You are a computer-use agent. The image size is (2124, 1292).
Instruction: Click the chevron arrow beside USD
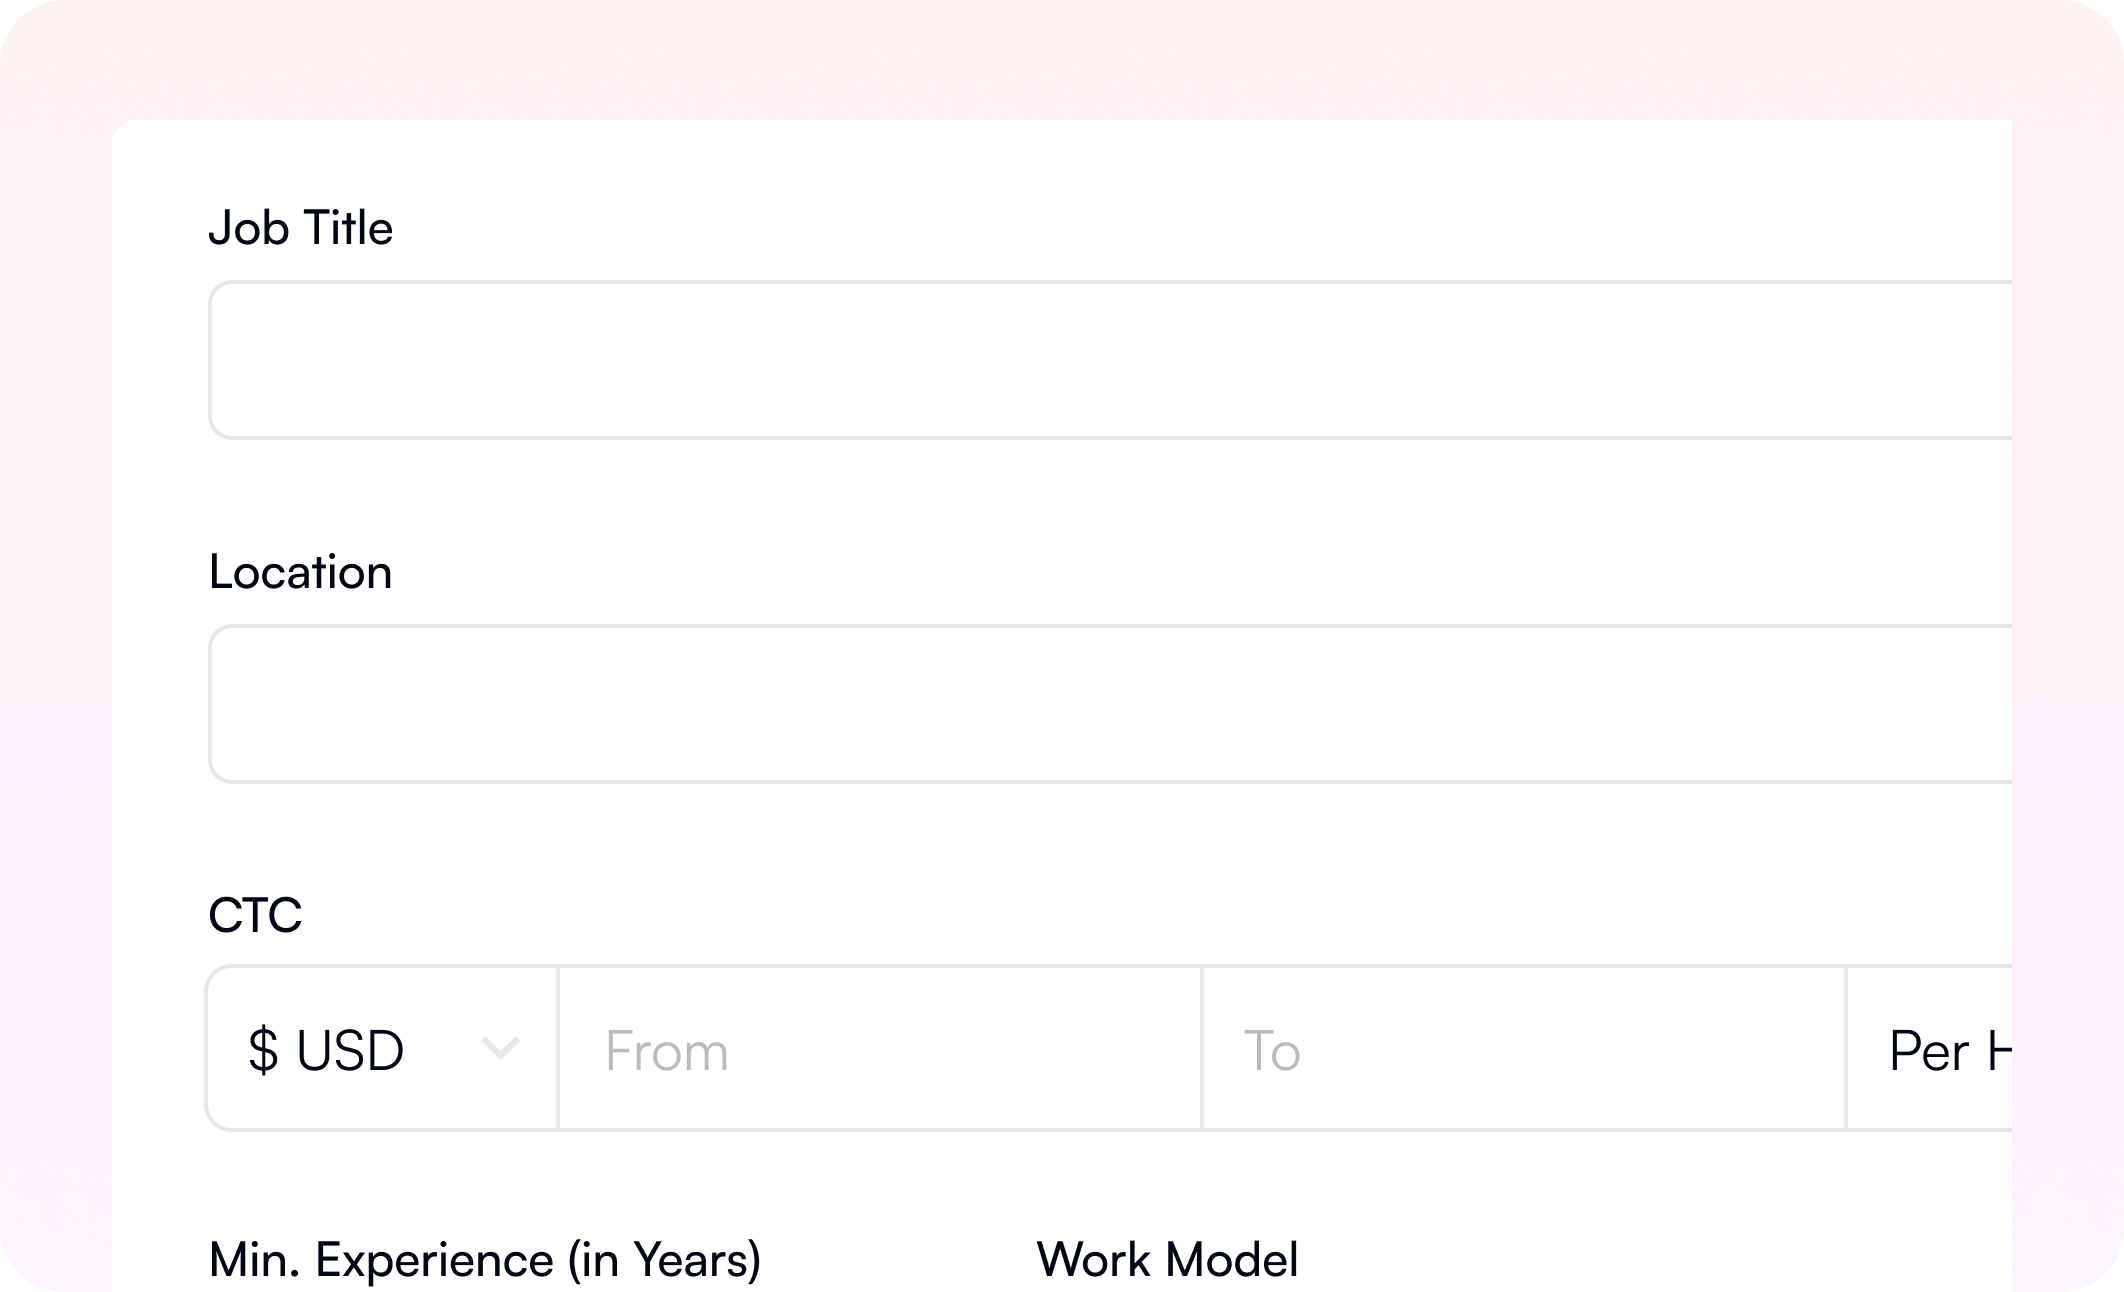pyautogui.click(x=500, y=1049)
